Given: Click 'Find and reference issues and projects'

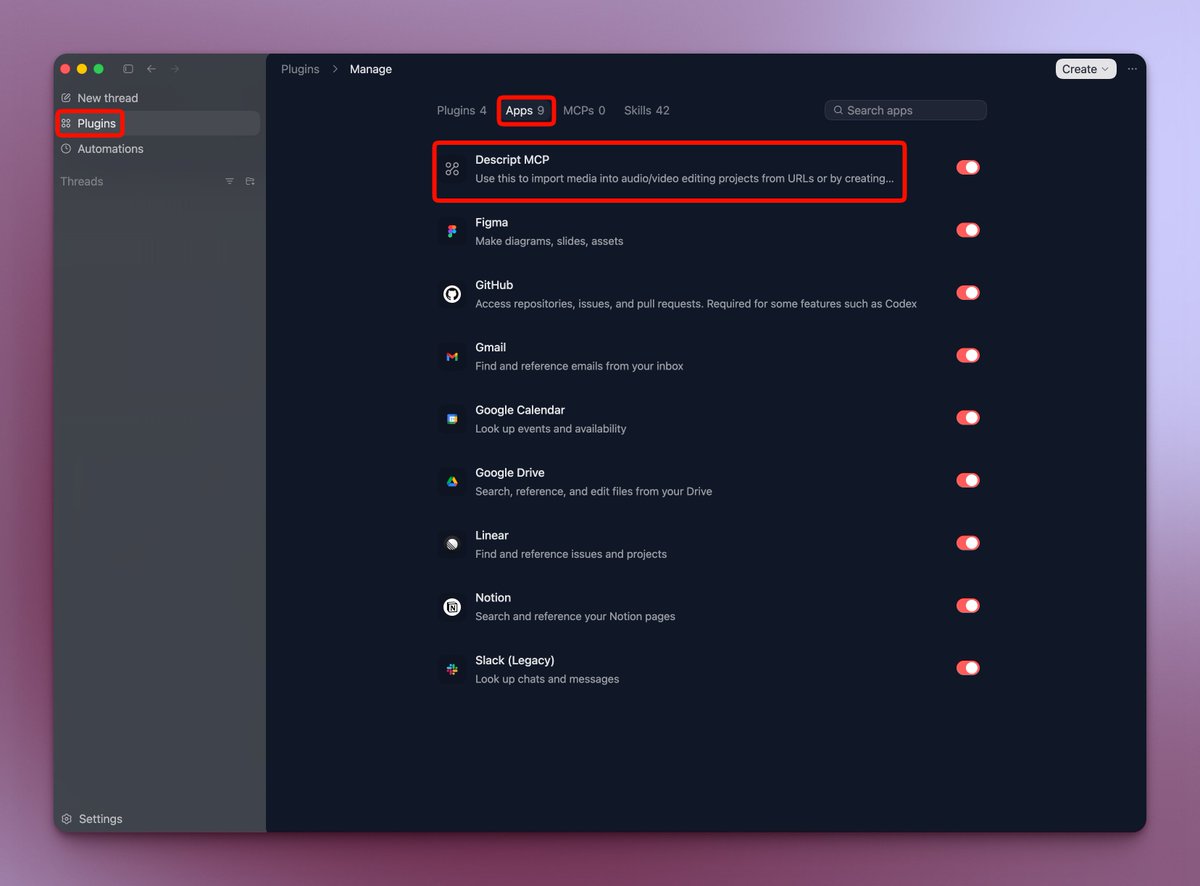Looking at the screenshot, I should [x=571, y=554].
